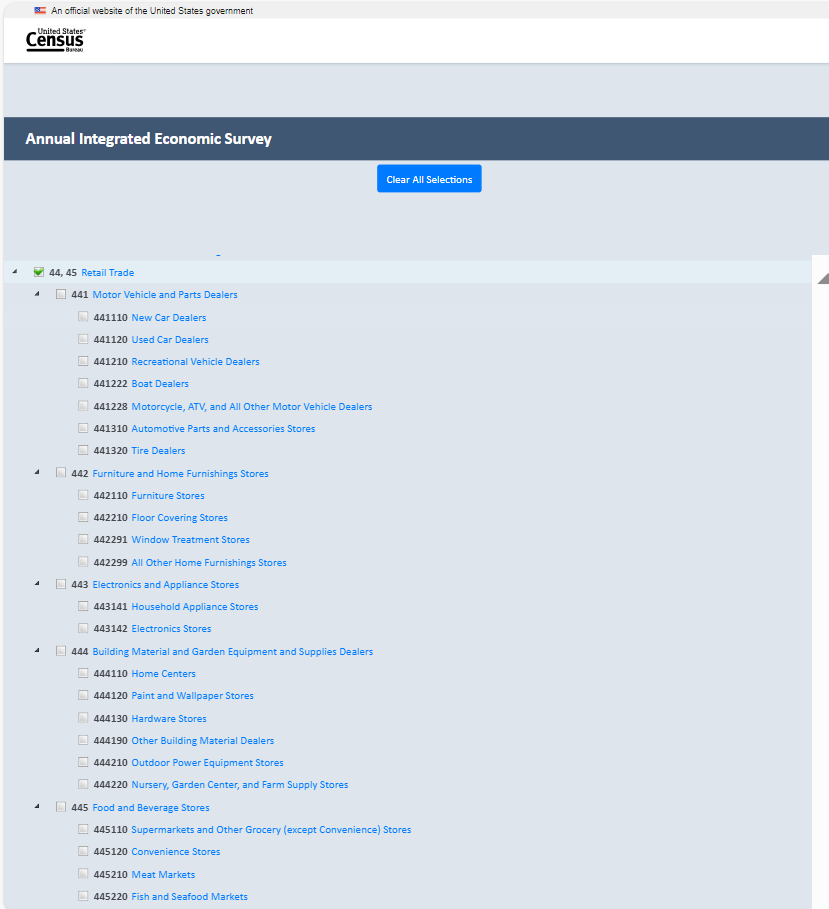Click the Census Bureau logo

point(56,40)
